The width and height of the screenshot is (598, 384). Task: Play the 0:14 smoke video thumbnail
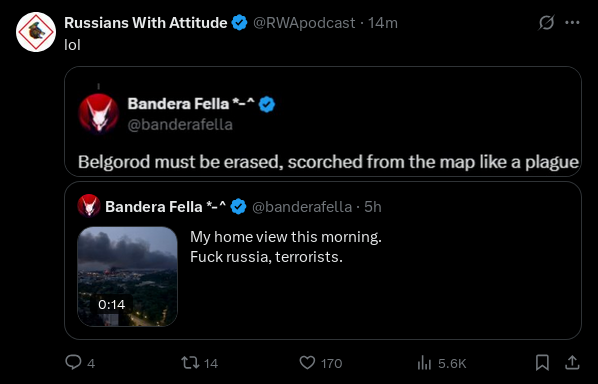click(127, 276)
